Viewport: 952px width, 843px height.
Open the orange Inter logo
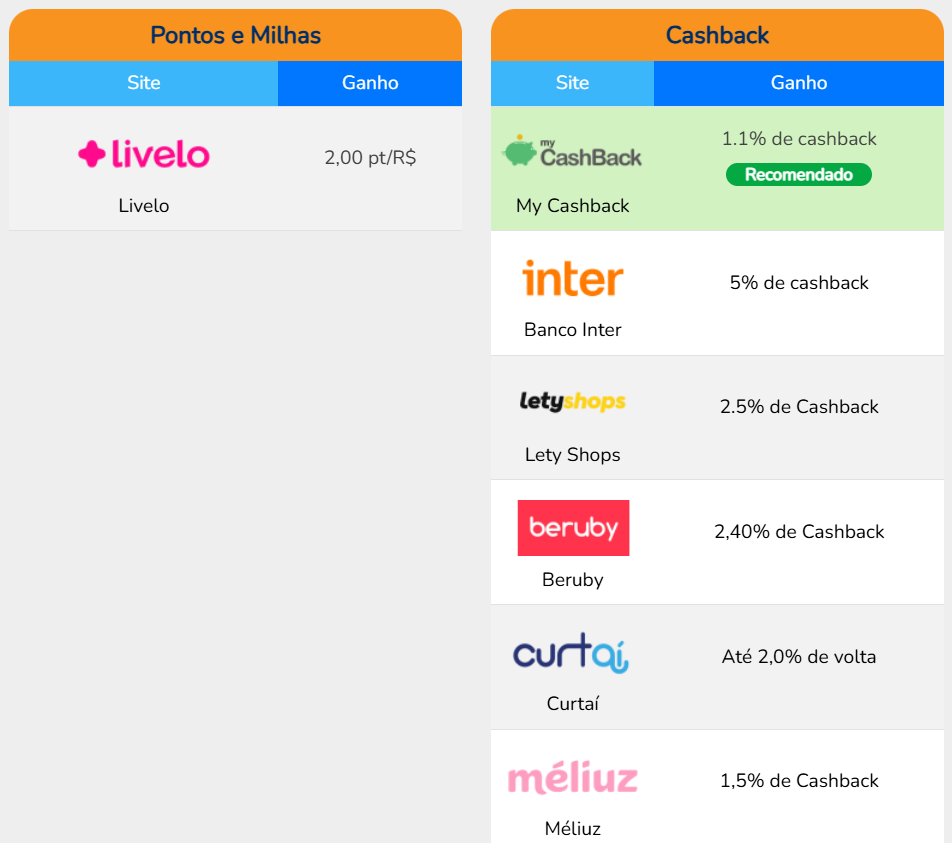pyautogui.click(x=572, y=279)
